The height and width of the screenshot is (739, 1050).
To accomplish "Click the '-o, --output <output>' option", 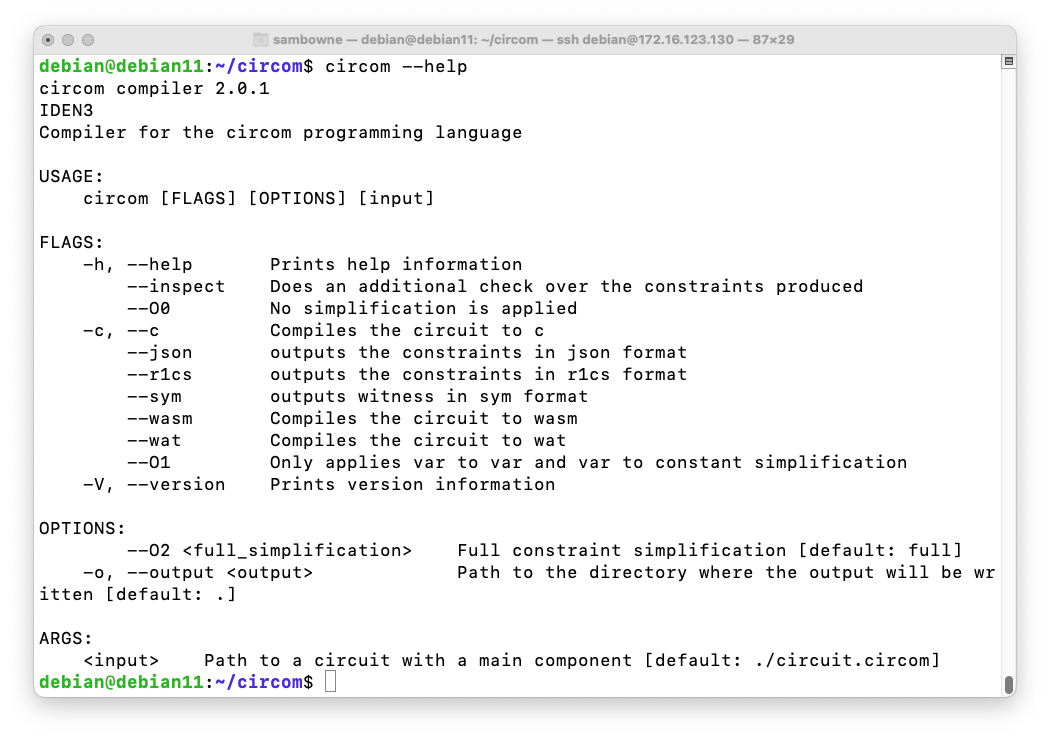I will [198, 572].
